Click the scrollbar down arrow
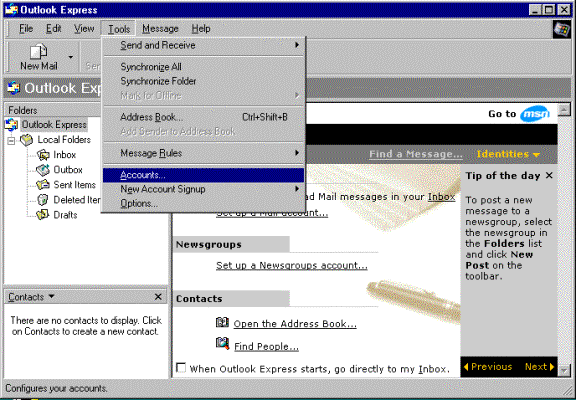Screen dimensions: 576x400 pos(564,371)
